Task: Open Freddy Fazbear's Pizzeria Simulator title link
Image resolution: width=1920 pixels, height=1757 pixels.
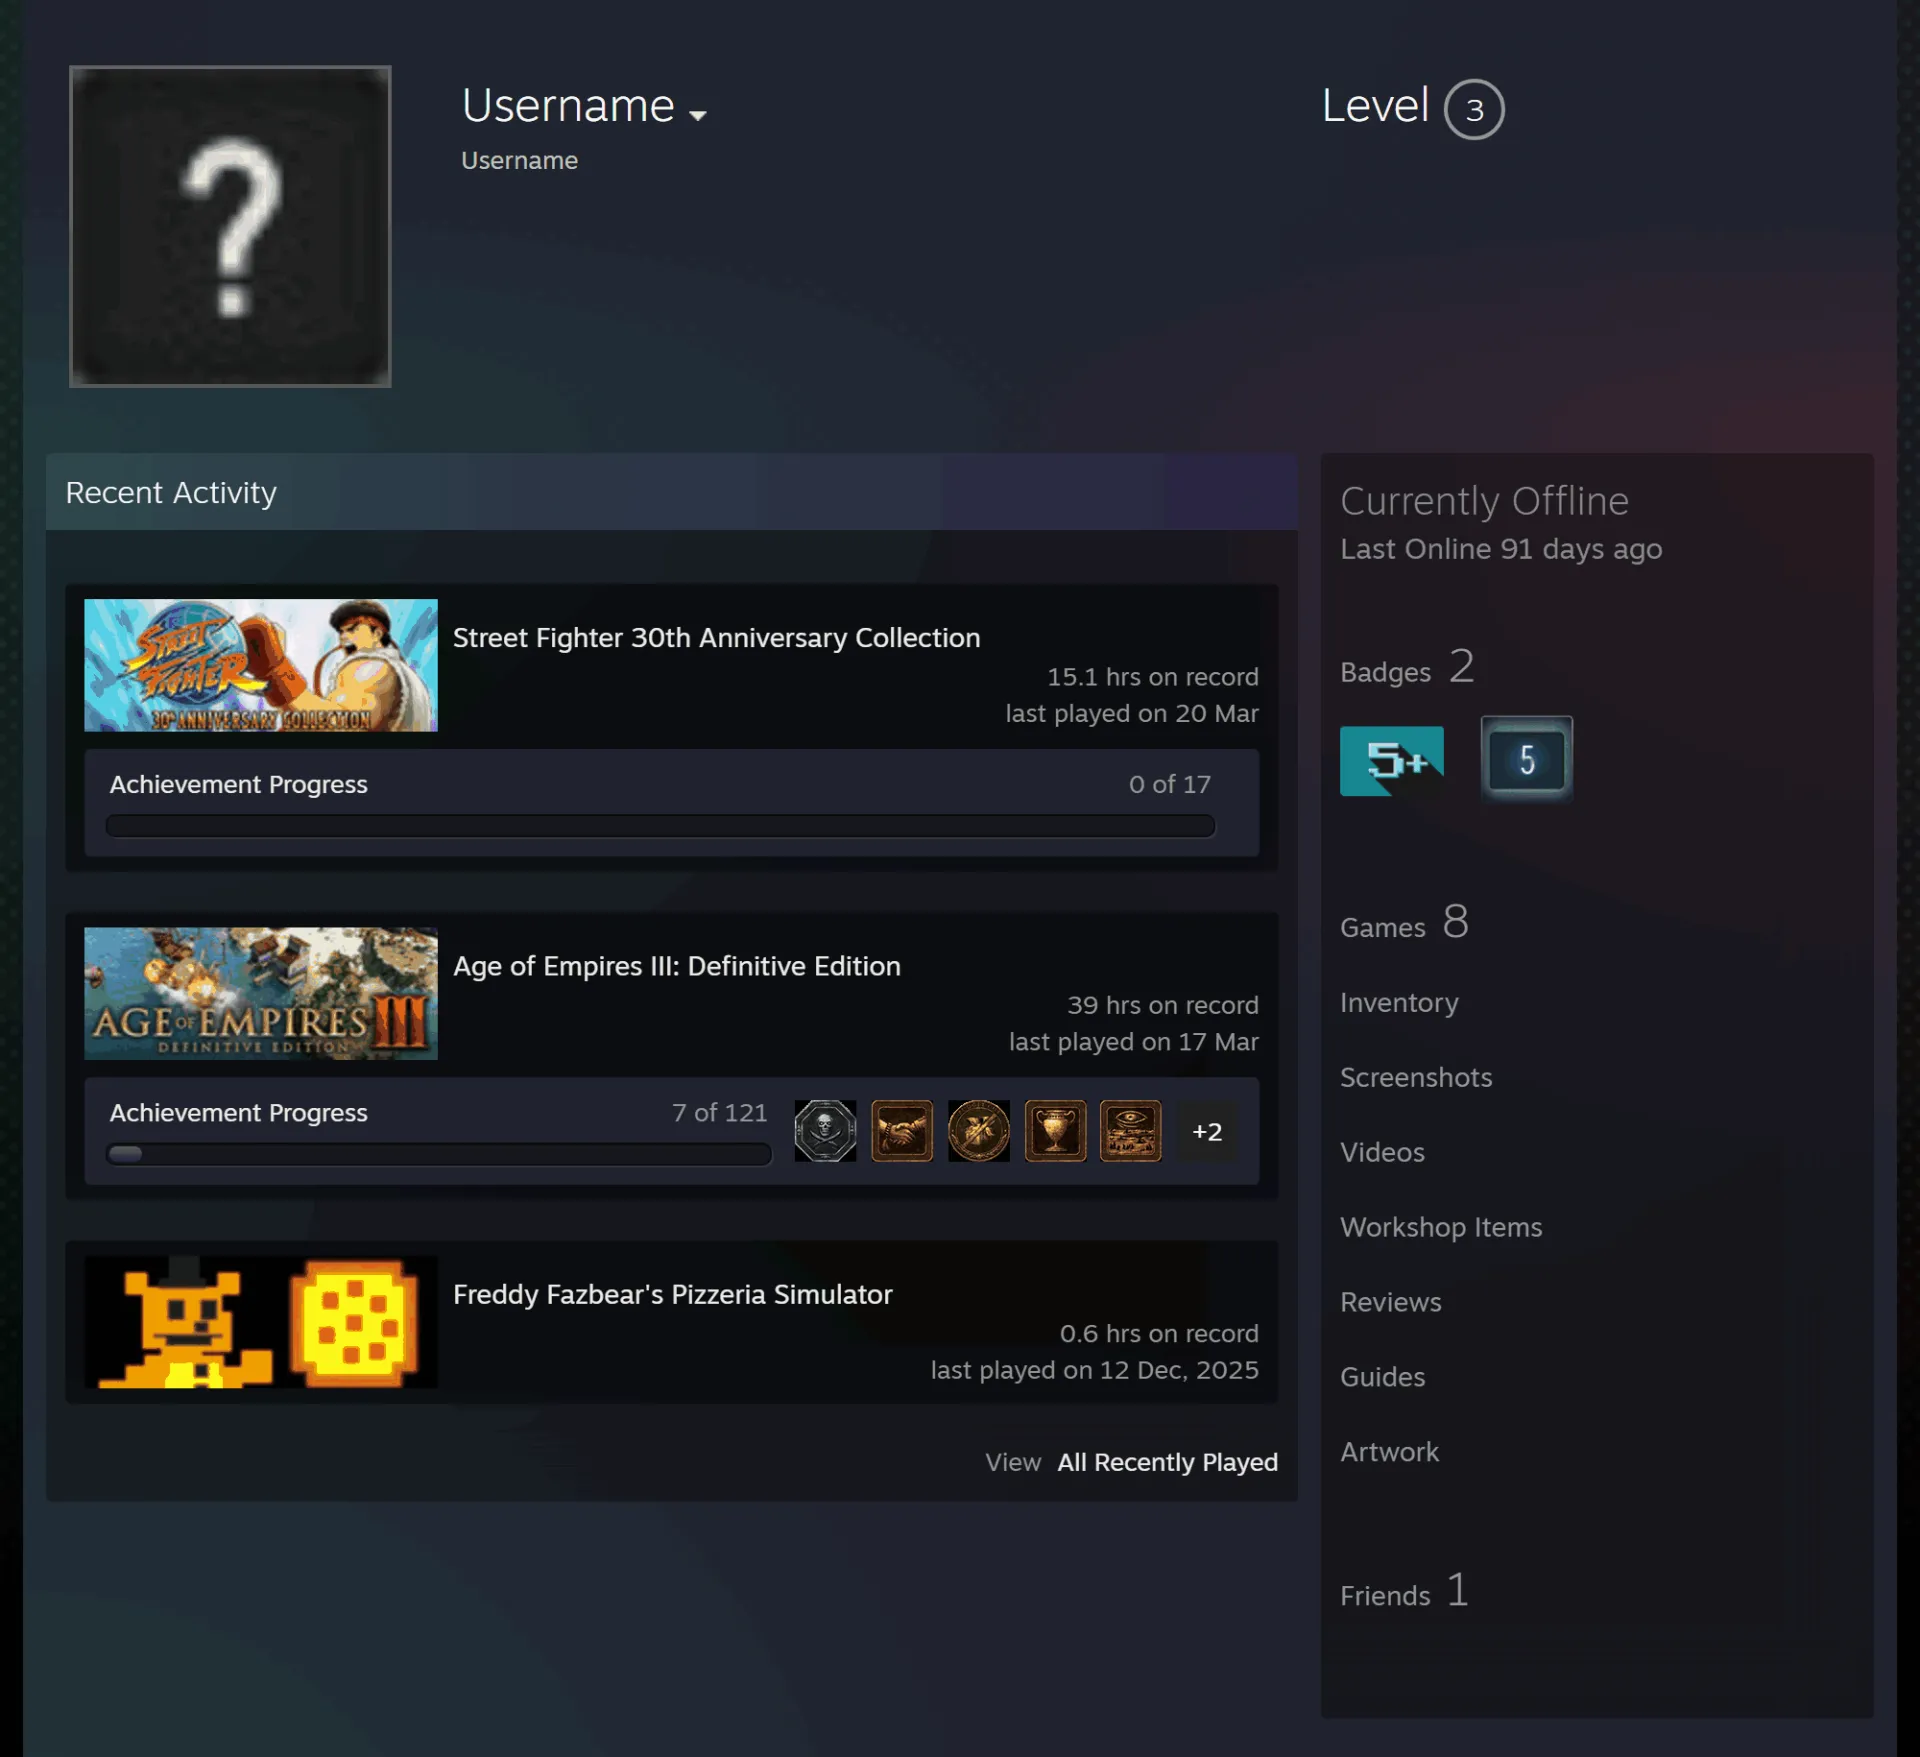Action: pyautogui.click(x=673, y=1294)
